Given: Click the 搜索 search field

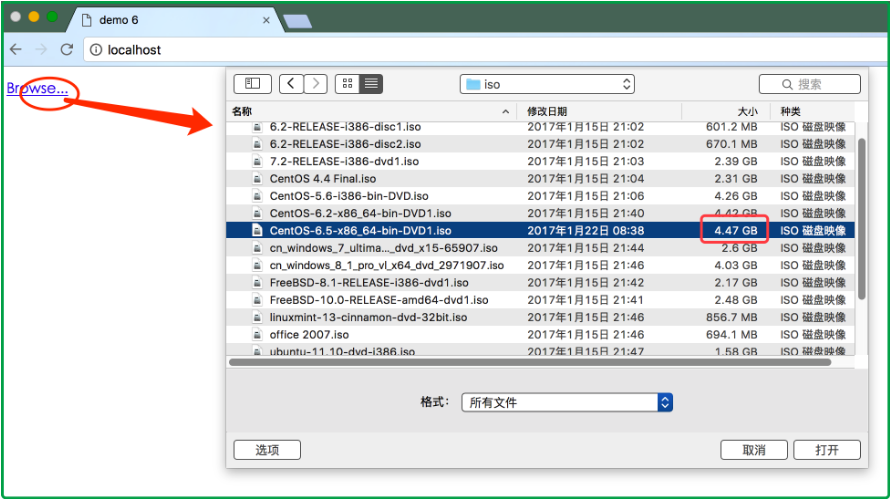Looking at the screenshot, I should (810, 85).
